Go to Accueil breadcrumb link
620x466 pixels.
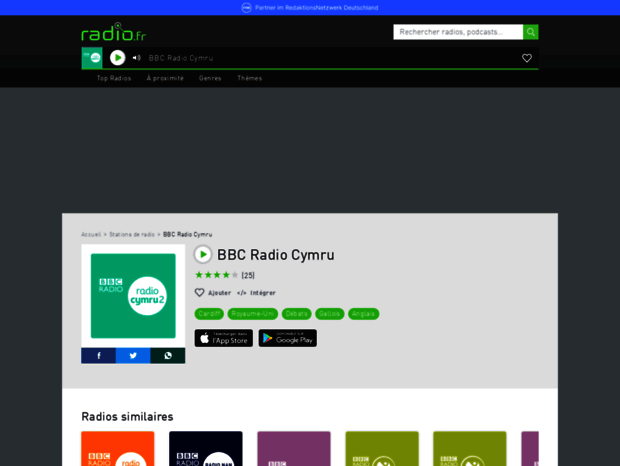click(x=91, y=234)
